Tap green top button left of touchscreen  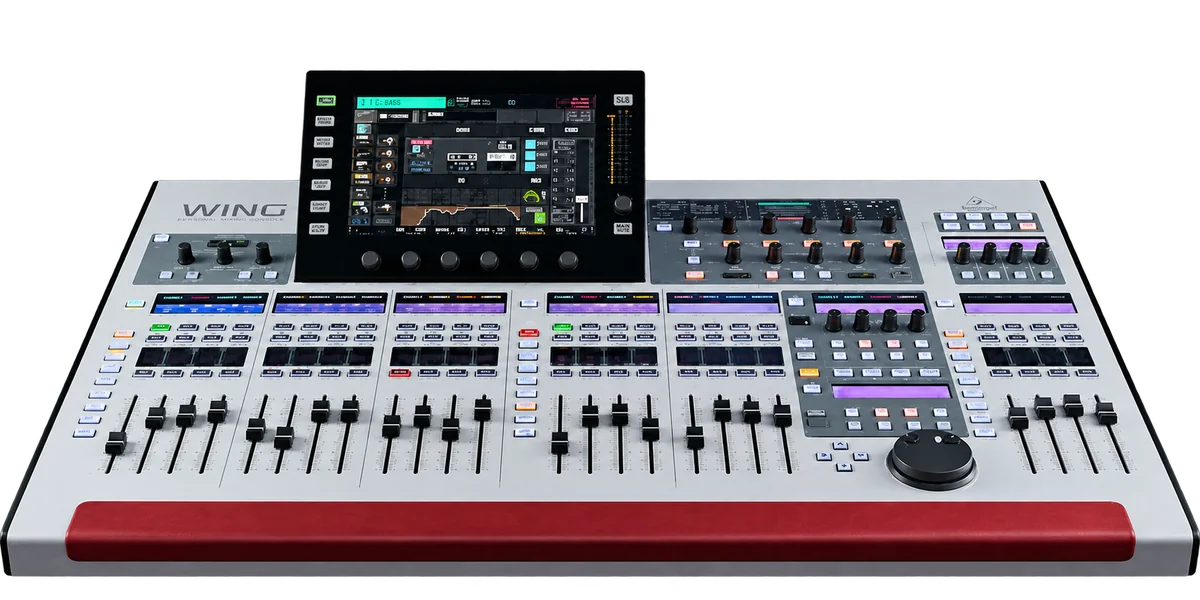point(326,100)
